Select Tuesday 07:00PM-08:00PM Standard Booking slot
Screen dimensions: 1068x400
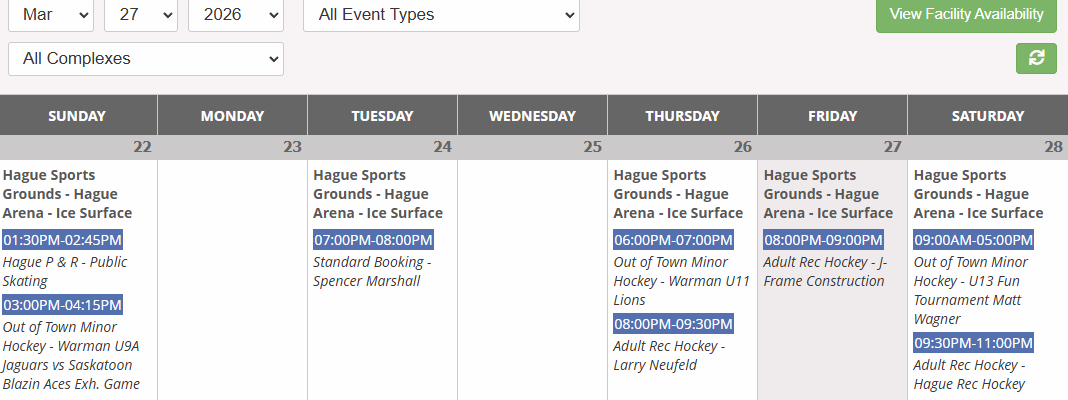pos(373,240)
